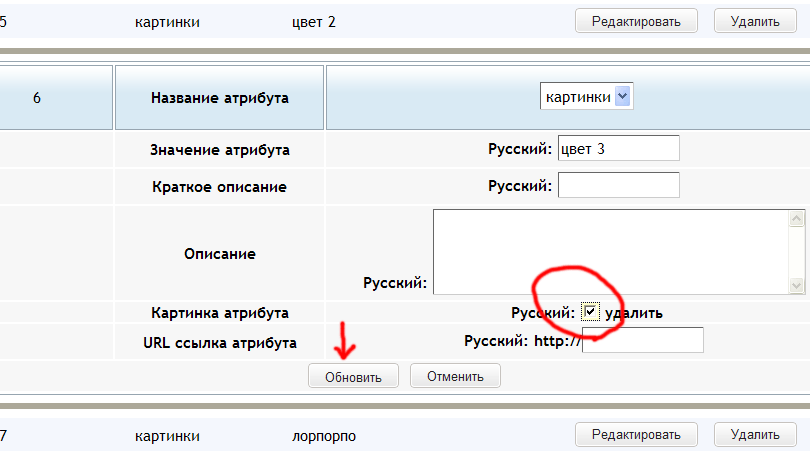
Task: Click the description textarea scroll up arrow
Action: [797, 219]
